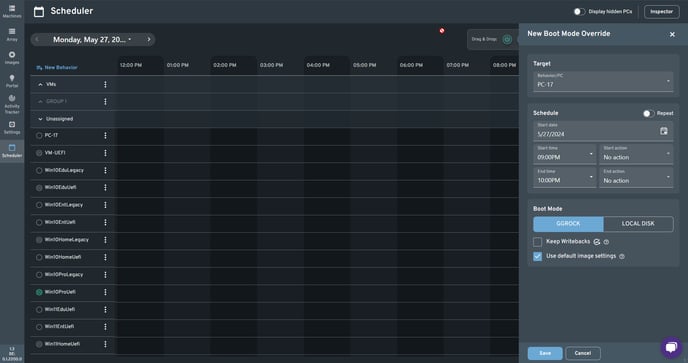
Task: Select the GGROCK boot mode
Action: (x=568, y=224)
